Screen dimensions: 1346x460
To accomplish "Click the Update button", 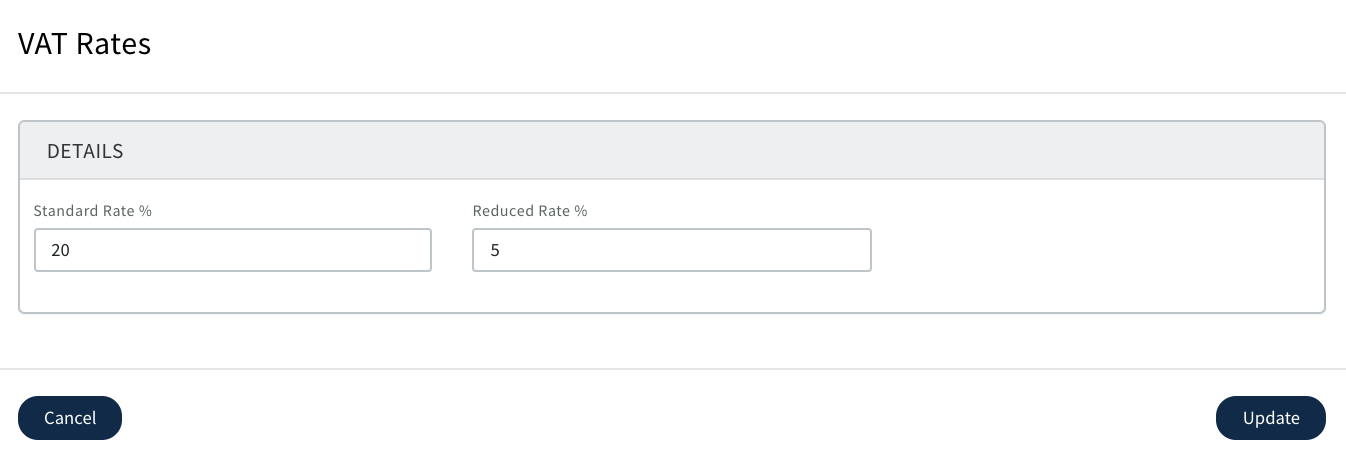I will (1270, 418).
